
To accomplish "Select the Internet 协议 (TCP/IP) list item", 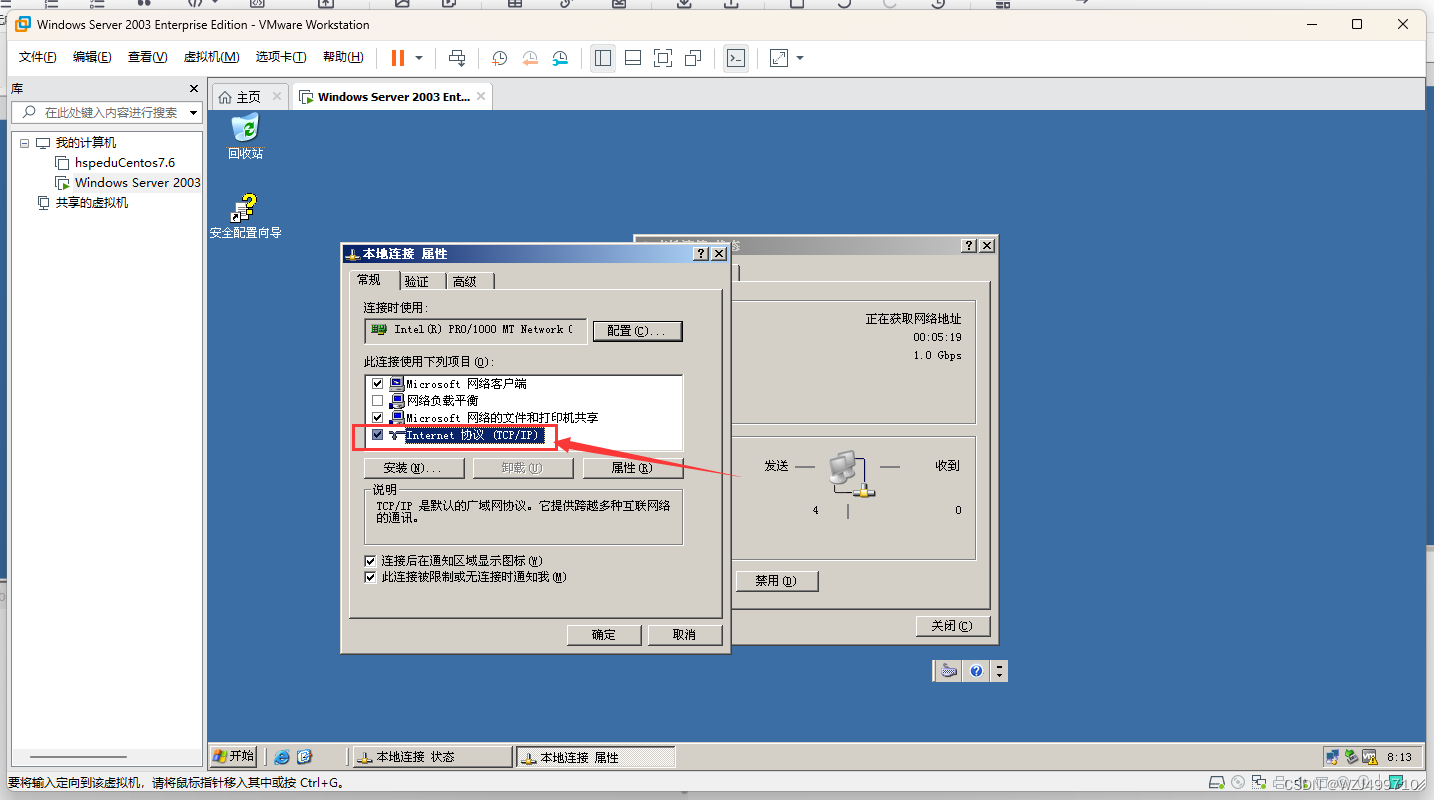I will 474,435.
